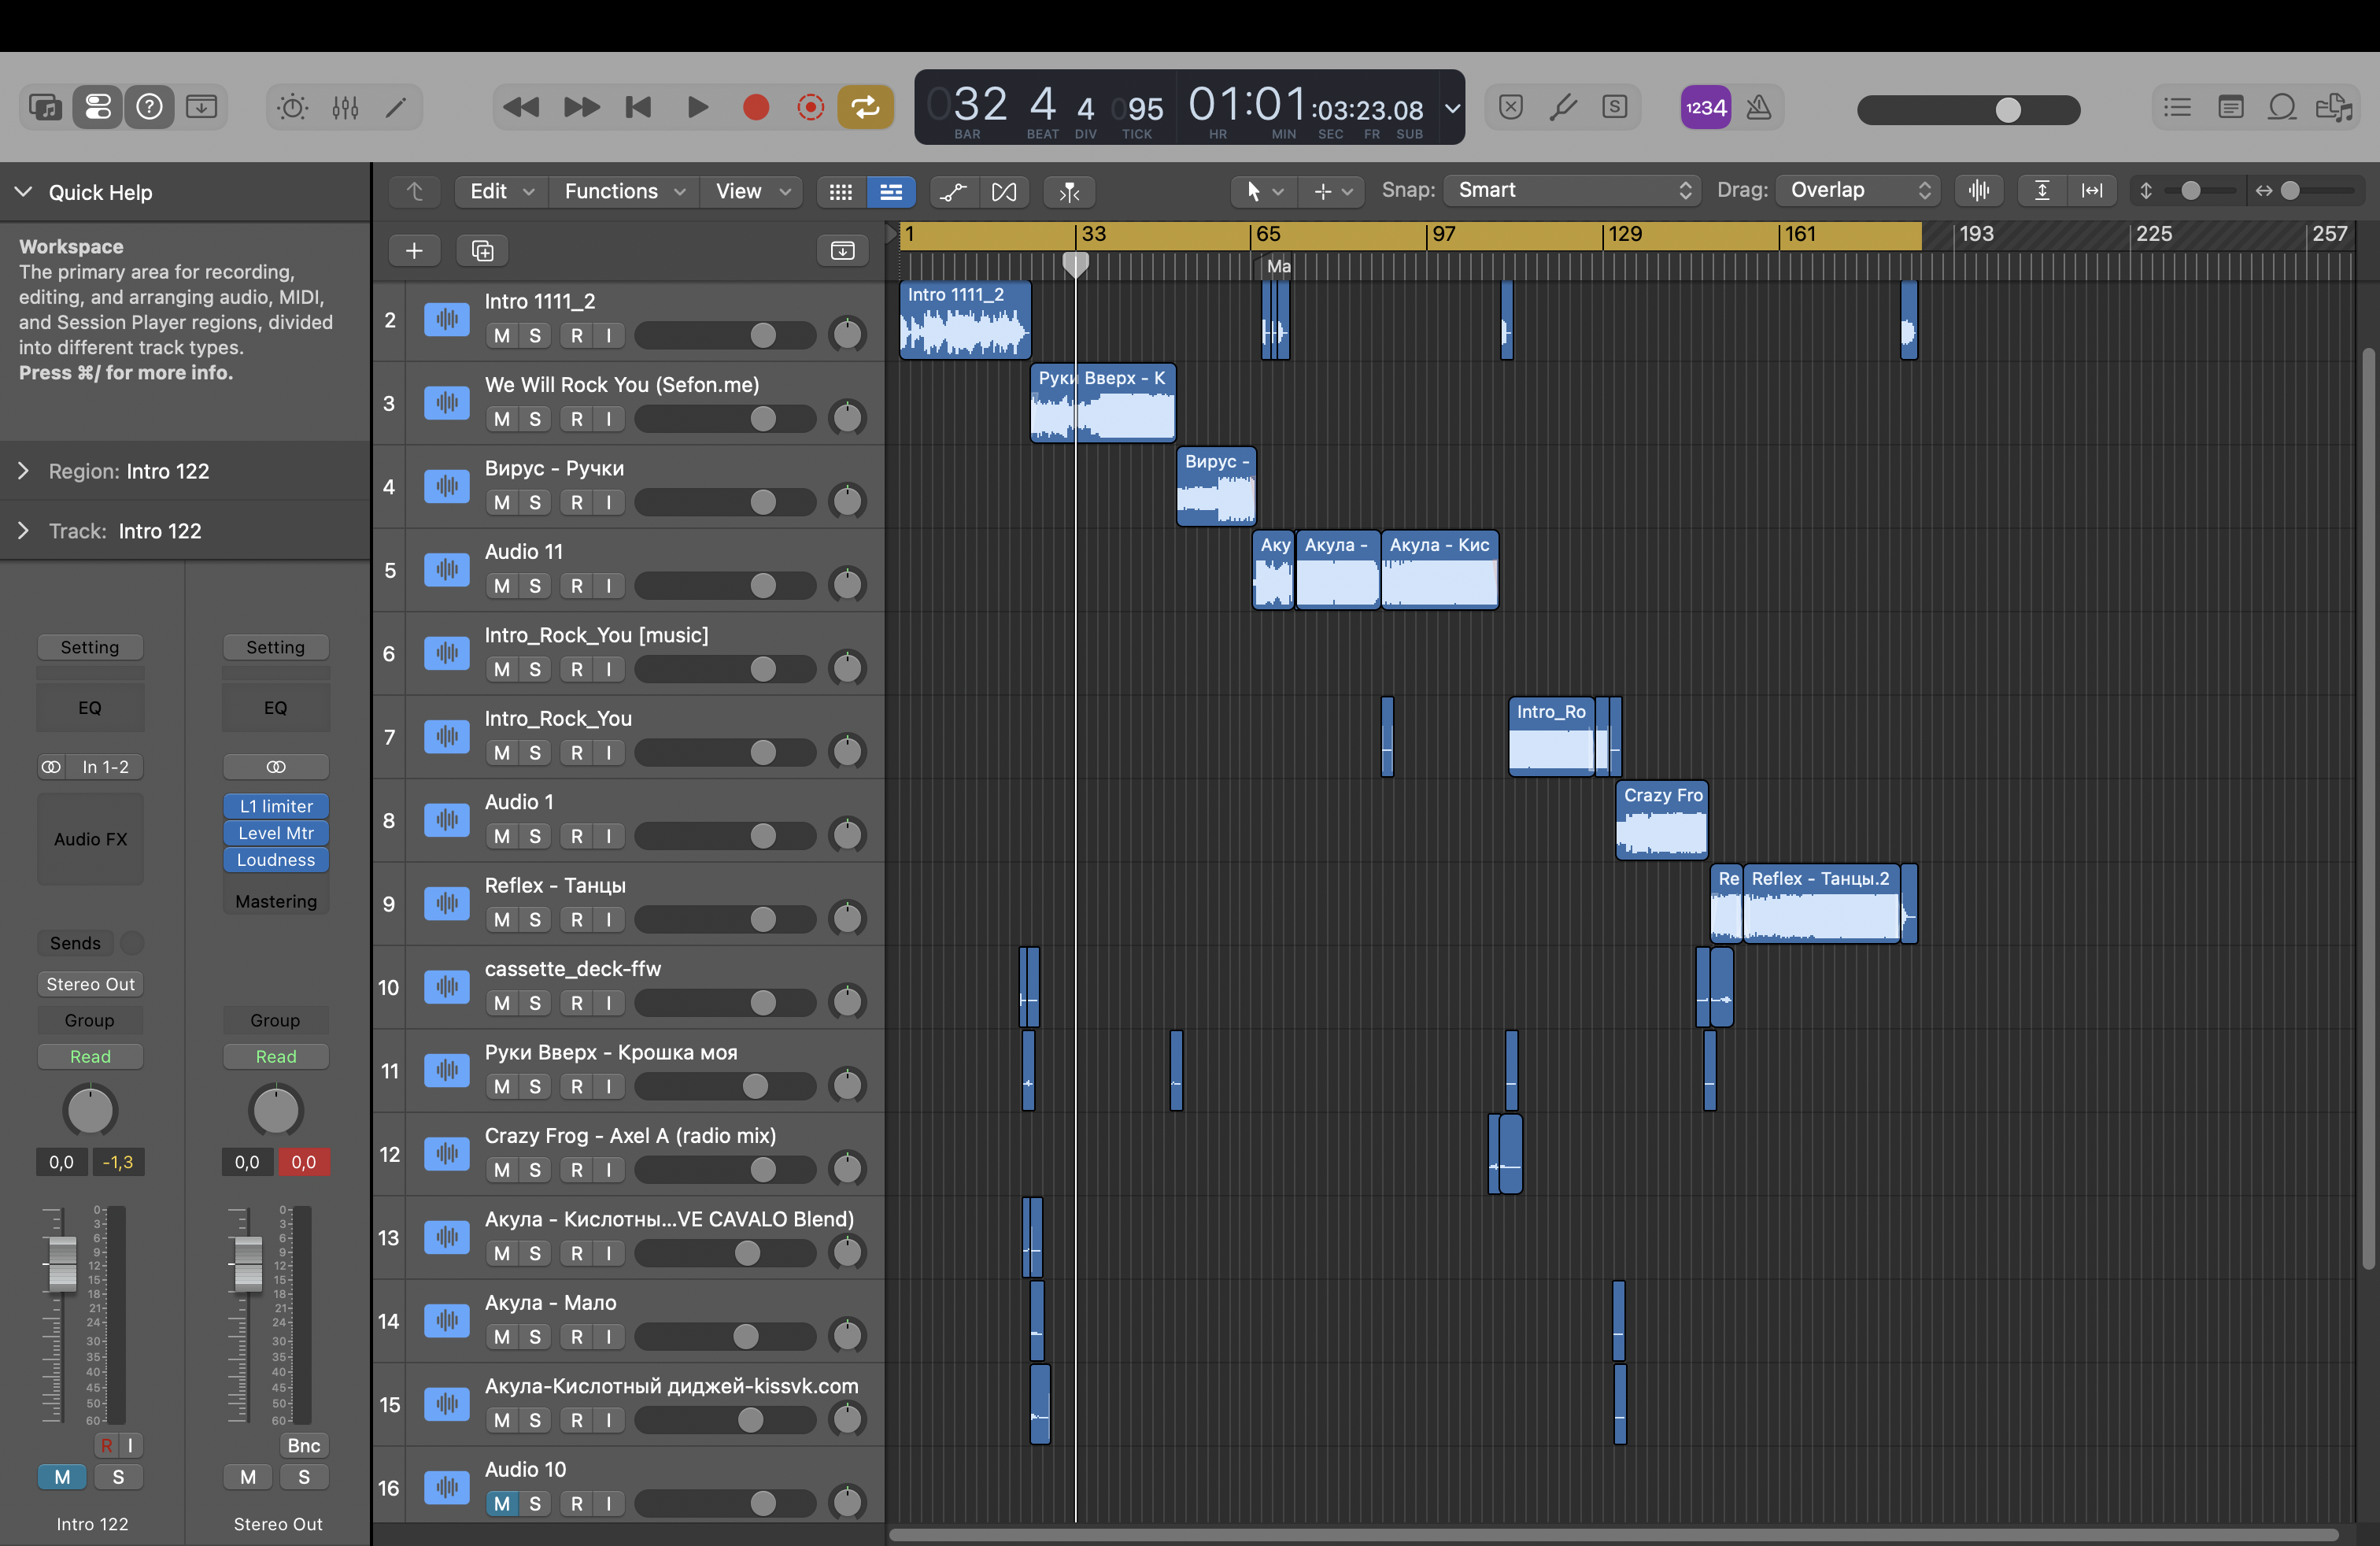
Task: Toggle Show Automation curve icon
Action: 953,191
